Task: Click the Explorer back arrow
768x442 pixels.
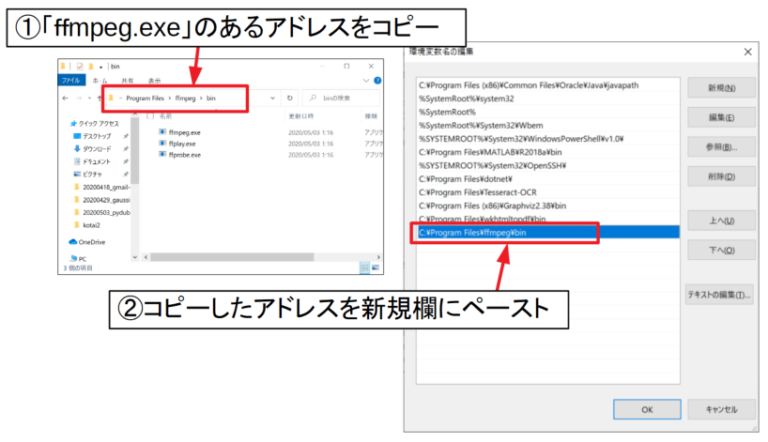Action: coord(66,98)
